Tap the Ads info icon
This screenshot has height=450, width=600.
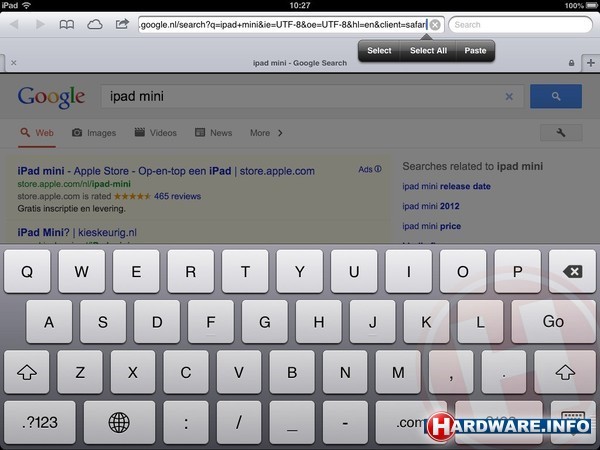[378, 169]
